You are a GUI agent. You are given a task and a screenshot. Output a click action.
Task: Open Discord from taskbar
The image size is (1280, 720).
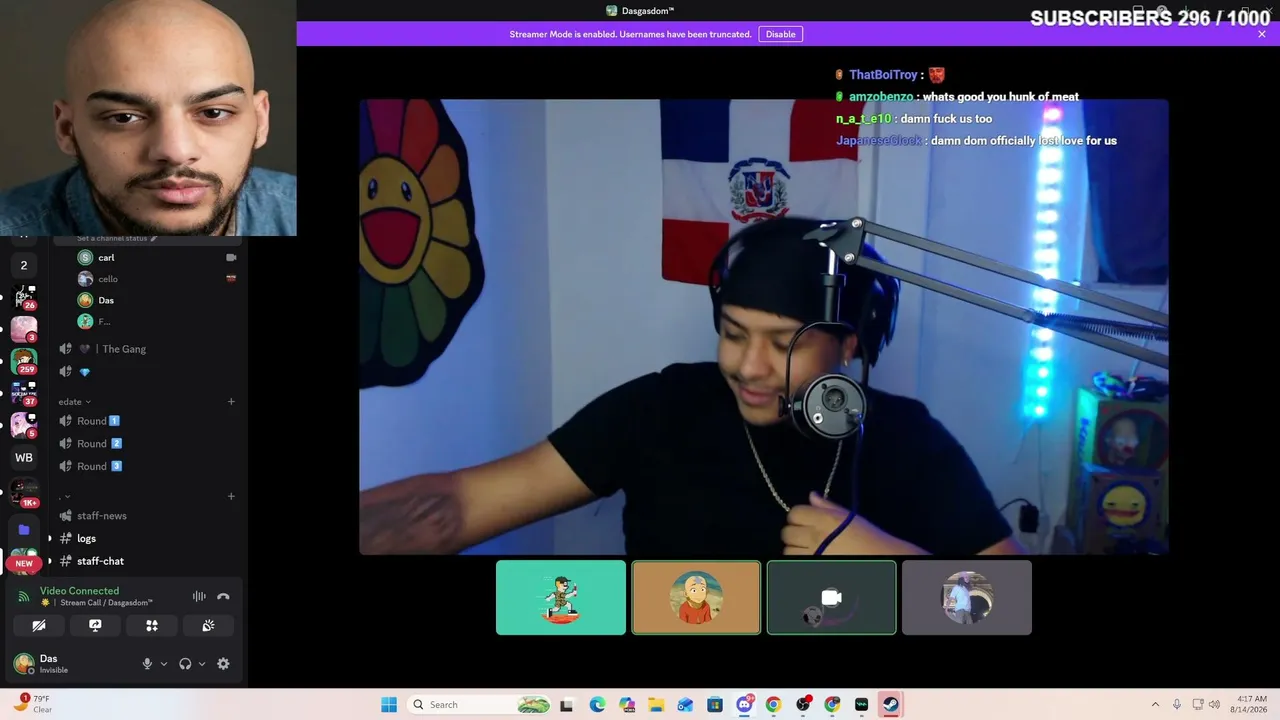point(745,704)
